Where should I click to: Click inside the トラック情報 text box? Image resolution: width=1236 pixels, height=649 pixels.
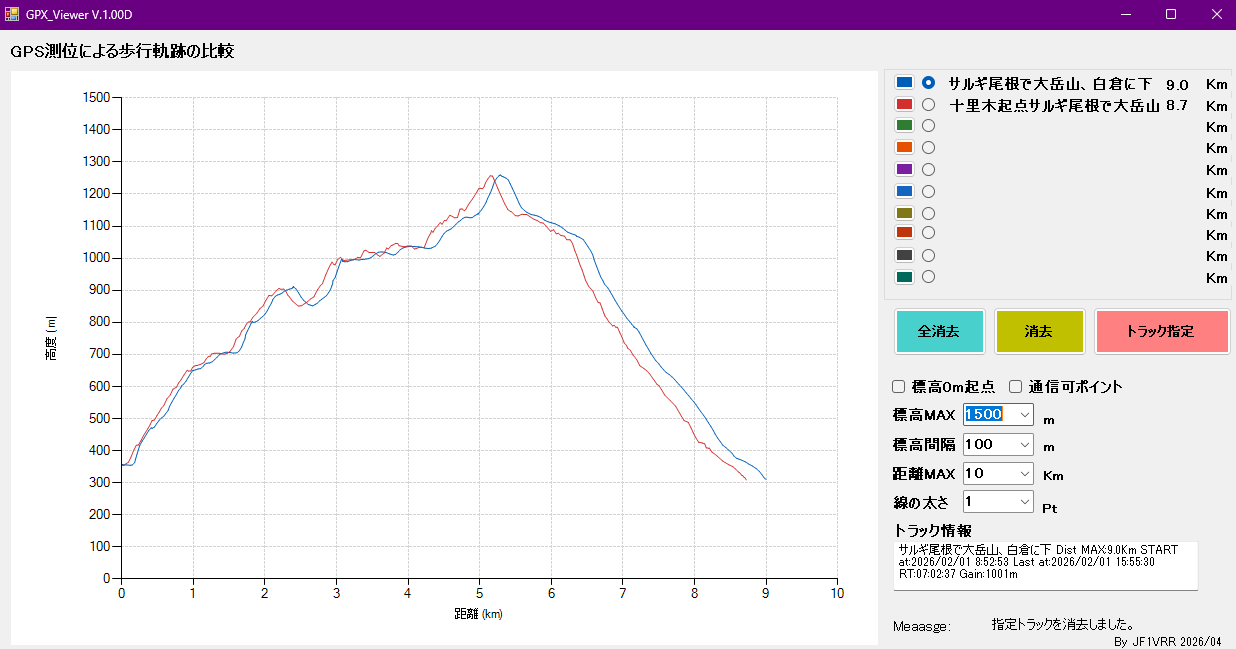coord(1044,566)
